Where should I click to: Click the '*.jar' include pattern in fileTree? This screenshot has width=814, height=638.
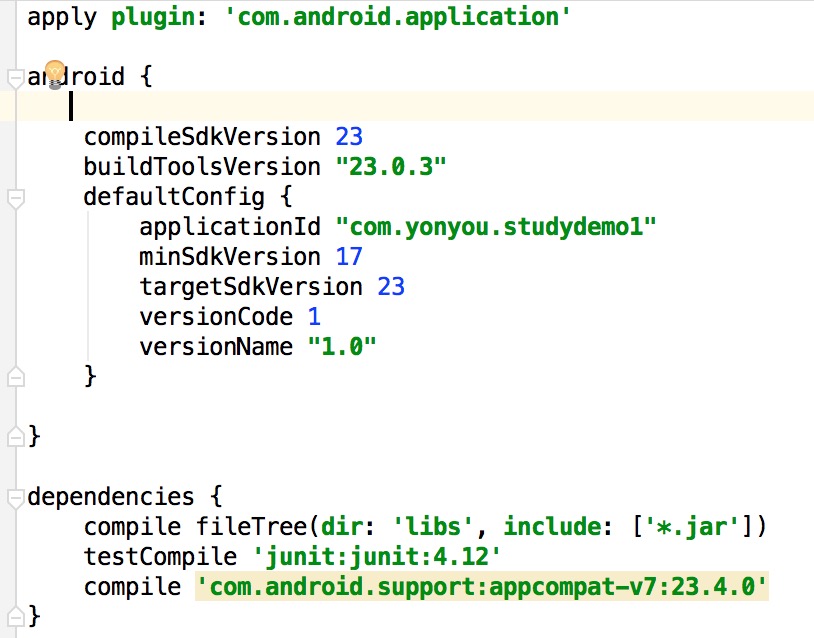690,527
